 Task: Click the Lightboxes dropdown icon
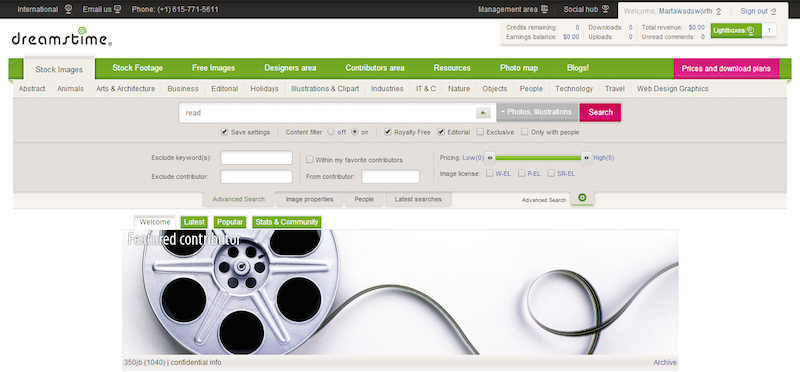(751, 31)
